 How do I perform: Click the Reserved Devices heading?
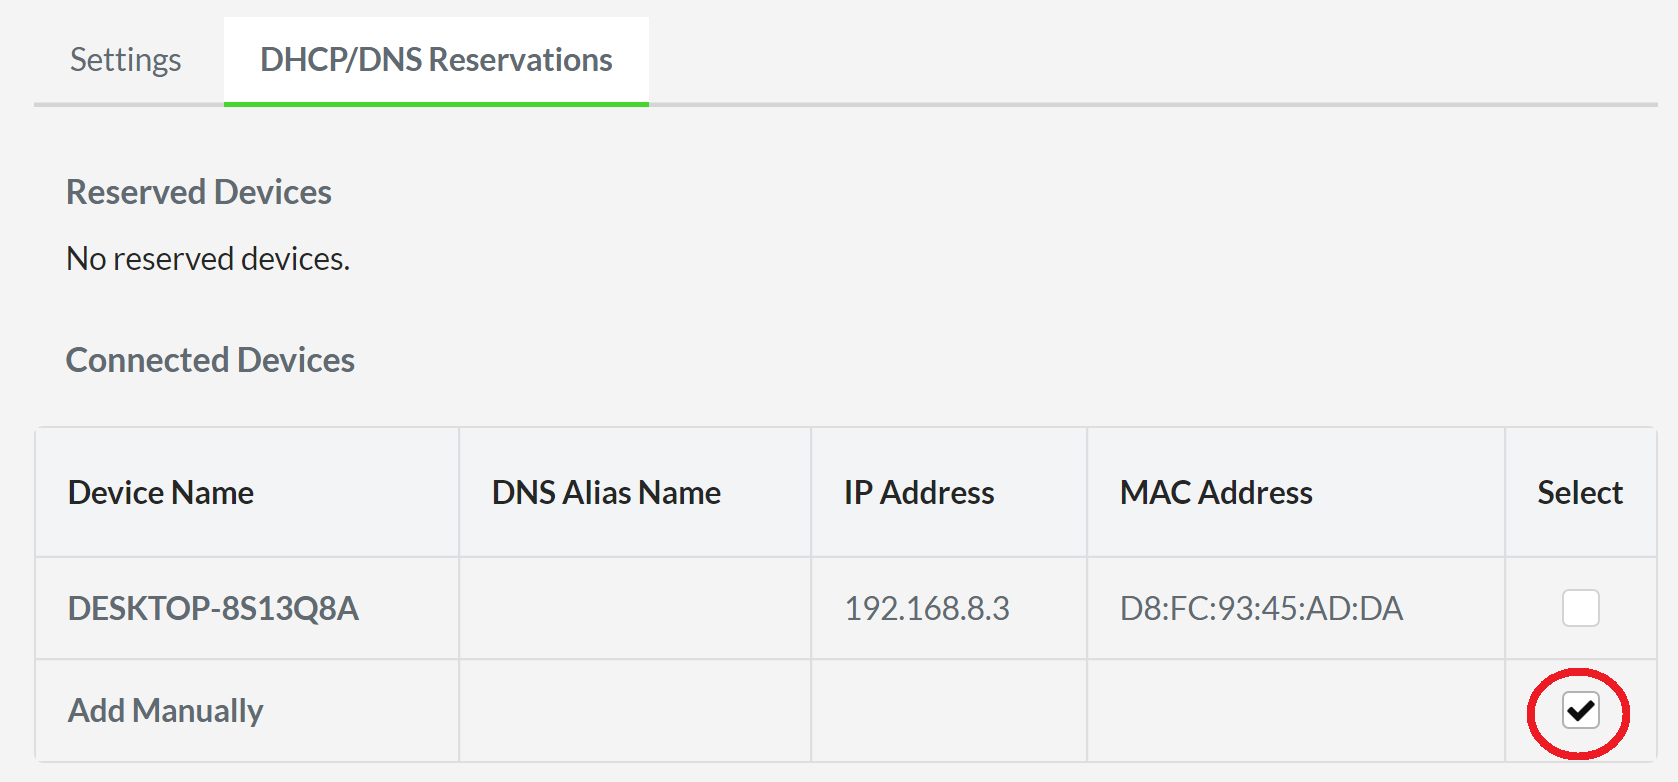198,191
